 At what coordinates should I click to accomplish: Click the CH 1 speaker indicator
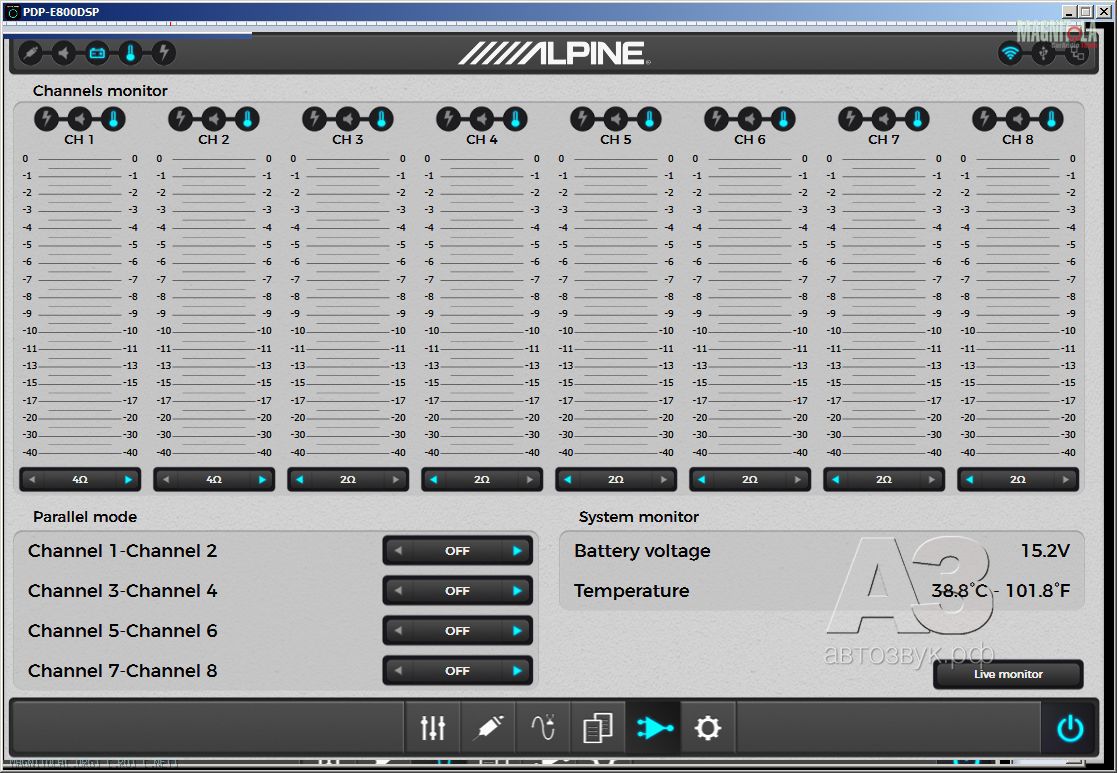(x=80, y=119)
